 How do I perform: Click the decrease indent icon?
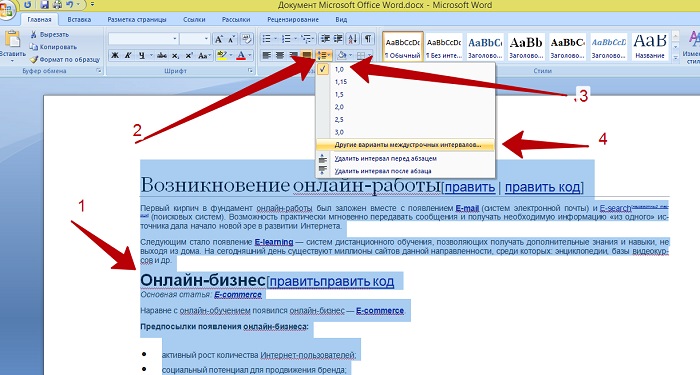click(326, 39)
